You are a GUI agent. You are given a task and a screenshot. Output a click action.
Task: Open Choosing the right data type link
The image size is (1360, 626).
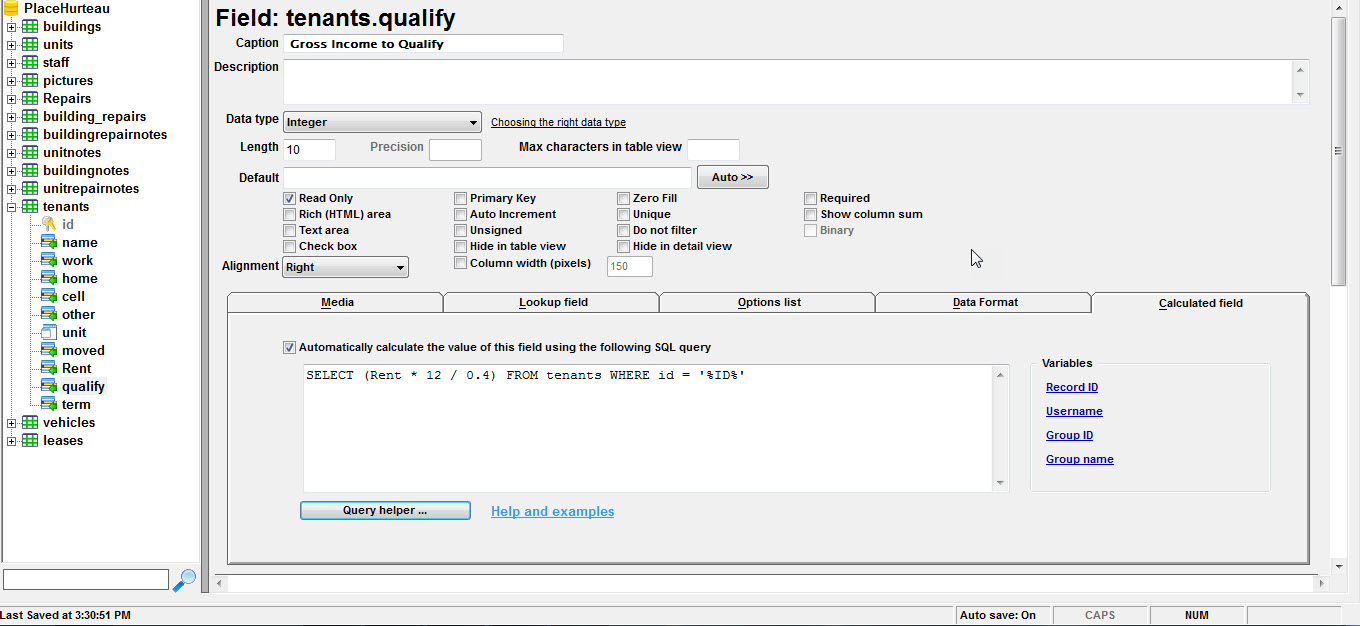[x=558, y=122]
